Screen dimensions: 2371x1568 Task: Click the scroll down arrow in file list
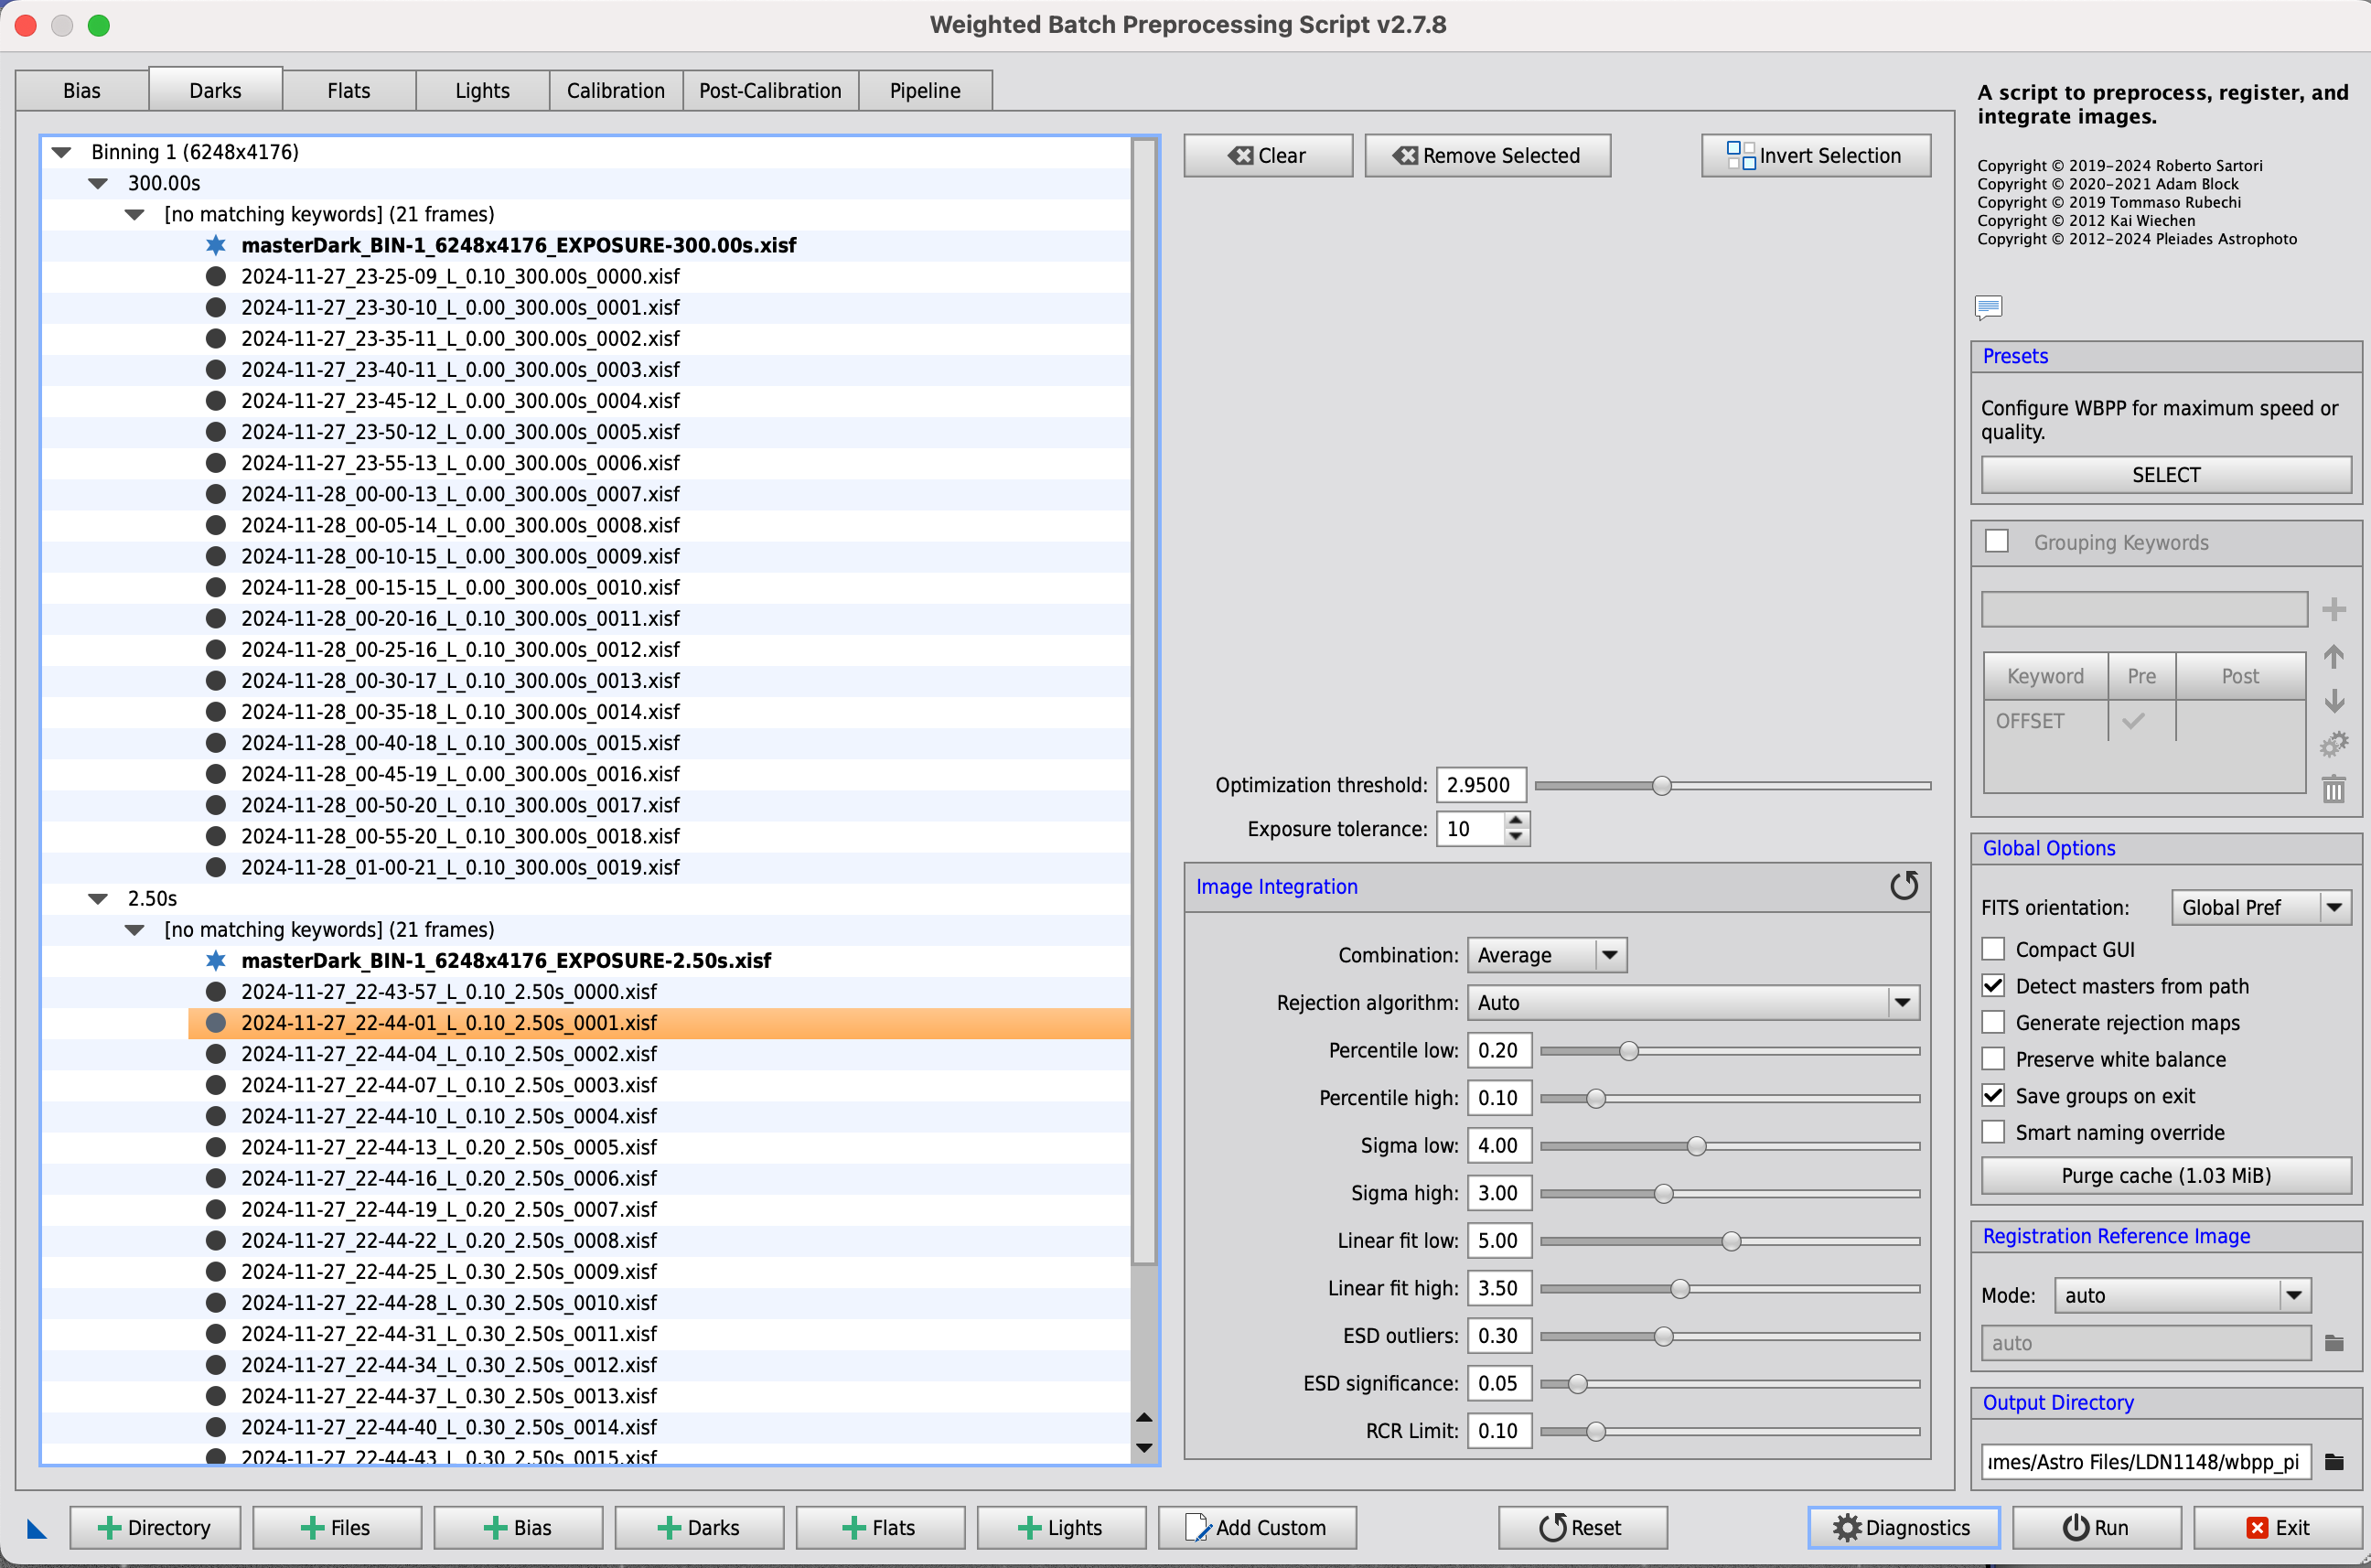click(x=1145, y=1447)
